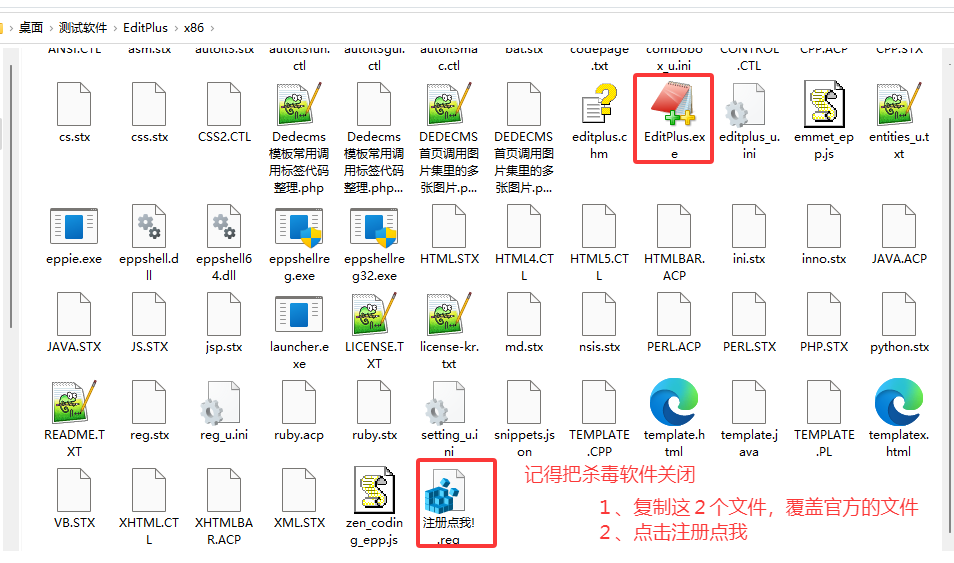Go to 测试软件 folder in breadcrumb
The image size is (954, 563).
(83, 28)
